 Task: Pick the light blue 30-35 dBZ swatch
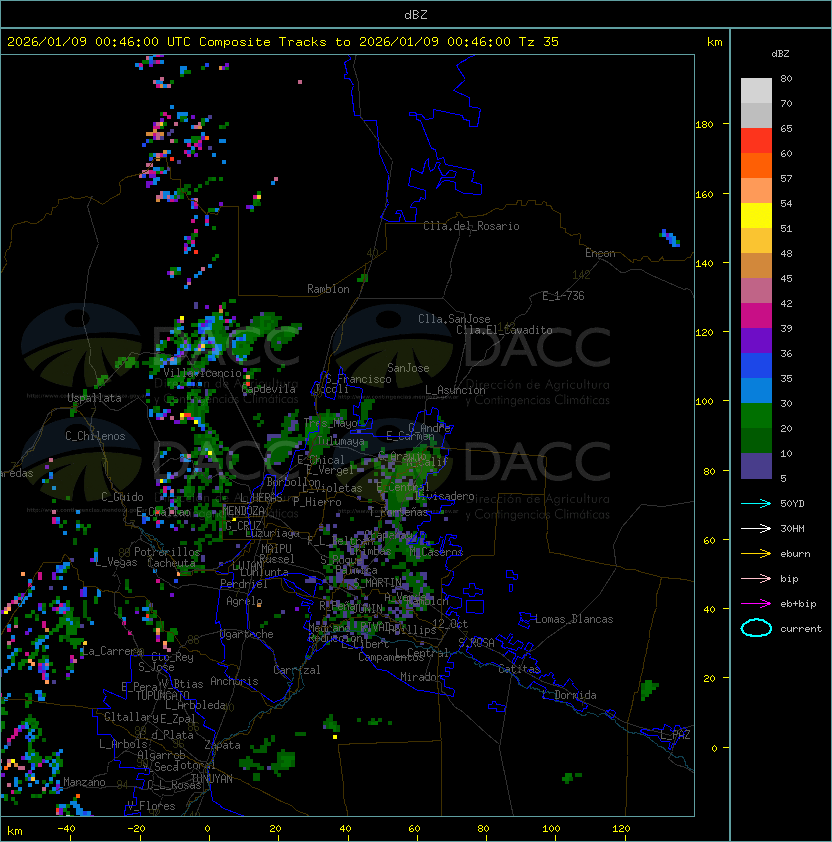(756, 390)
